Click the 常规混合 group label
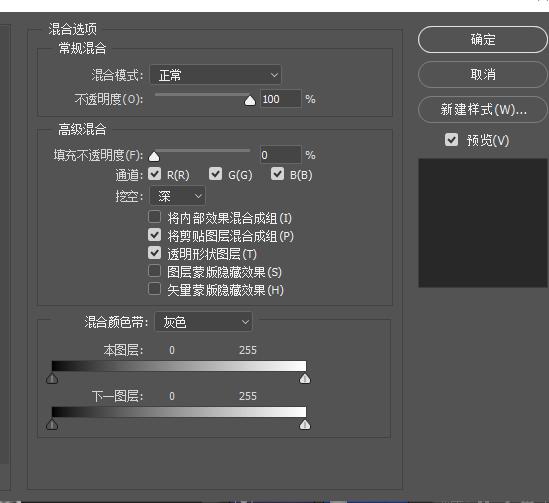 point(82,48)
